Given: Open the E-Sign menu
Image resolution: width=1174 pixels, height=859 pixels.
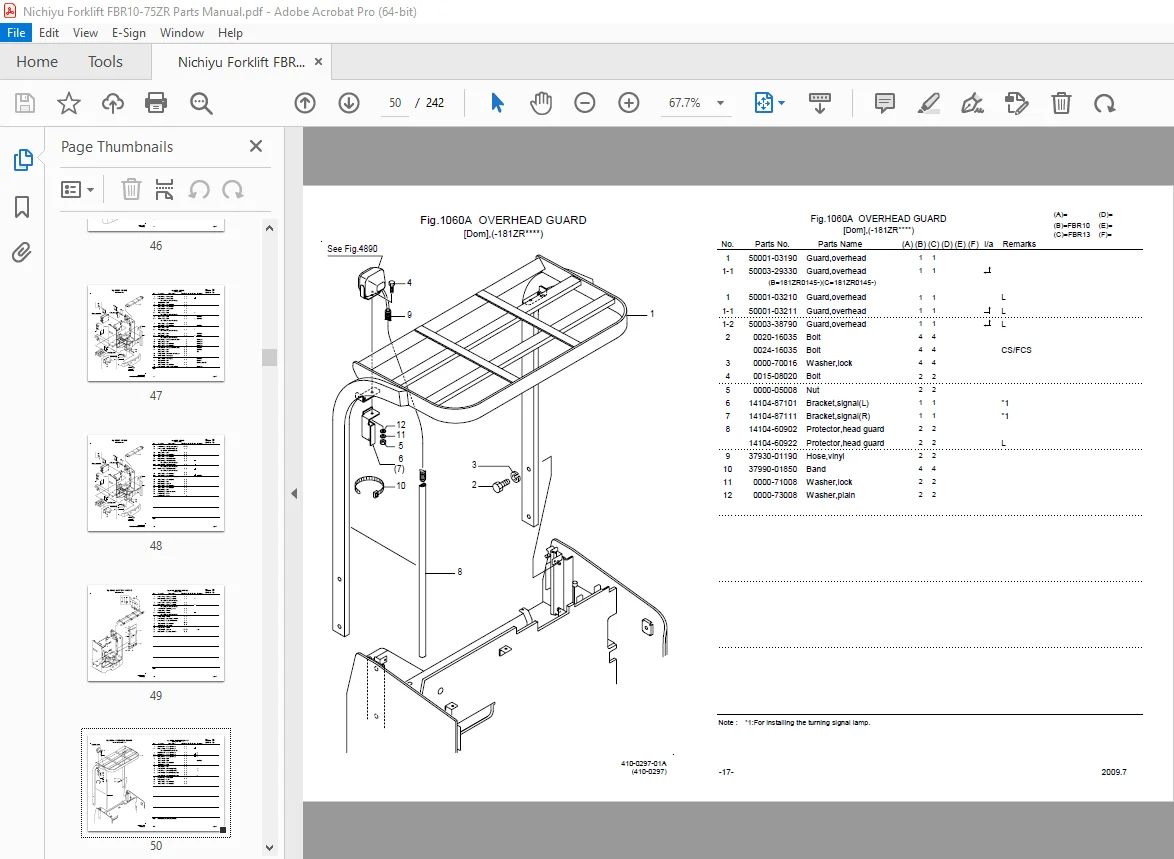Looking at the screenshot, I should pos(129,33).
